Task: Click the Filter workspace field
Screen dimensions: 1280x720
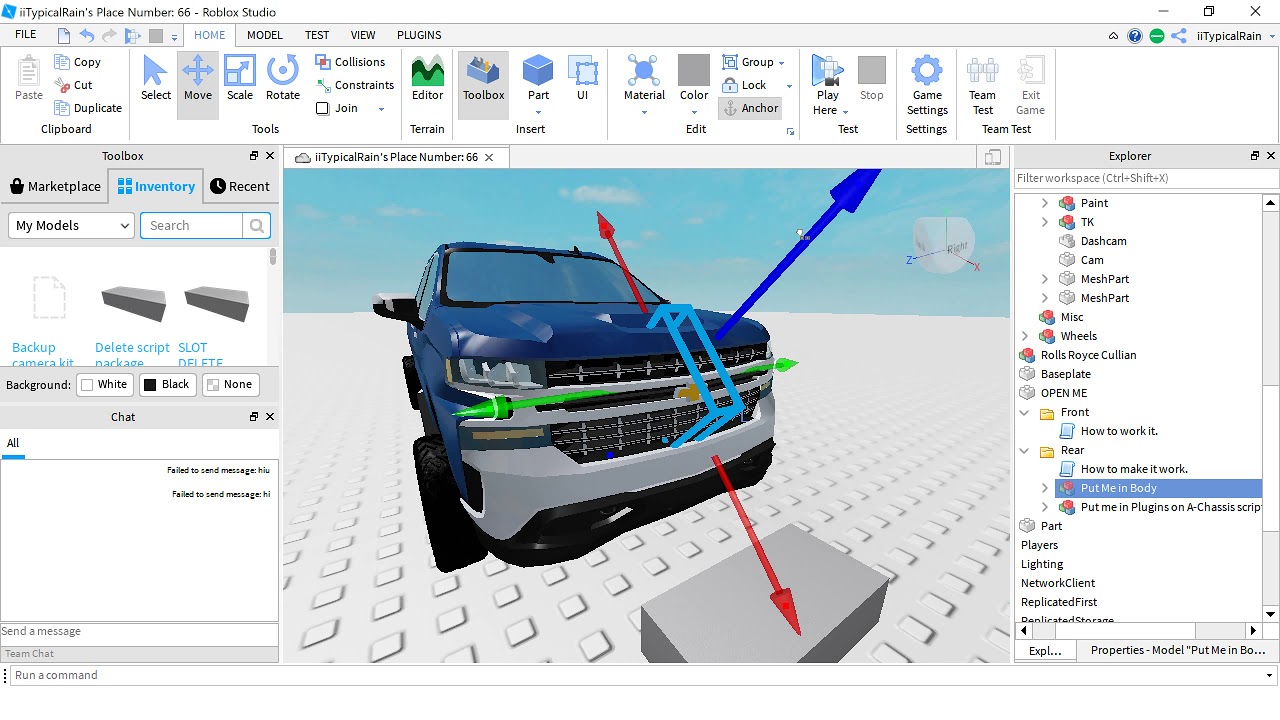Action: pyautogui.click(x=1146, y=178)
